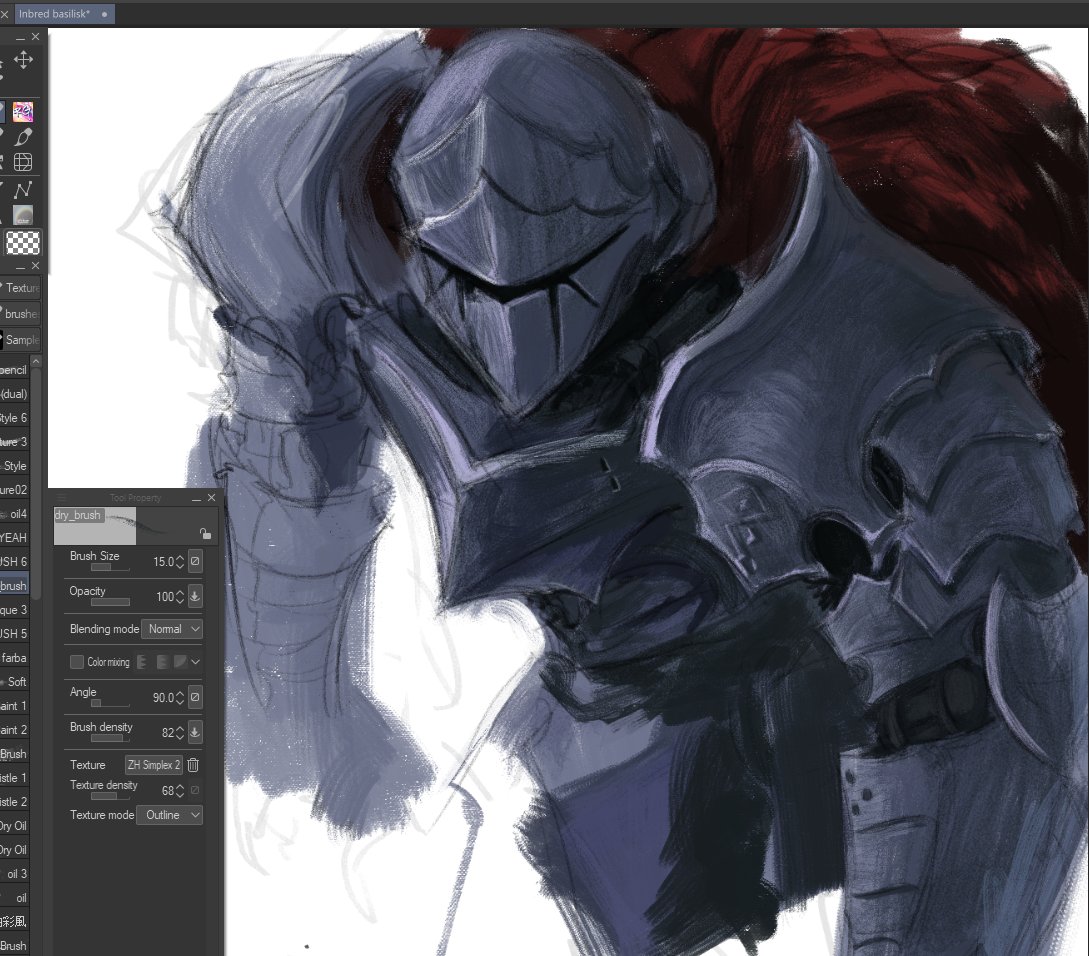Decrease Brush Size with down arrow
Viewport: 1089px width, 956px height.
[180, 566]
